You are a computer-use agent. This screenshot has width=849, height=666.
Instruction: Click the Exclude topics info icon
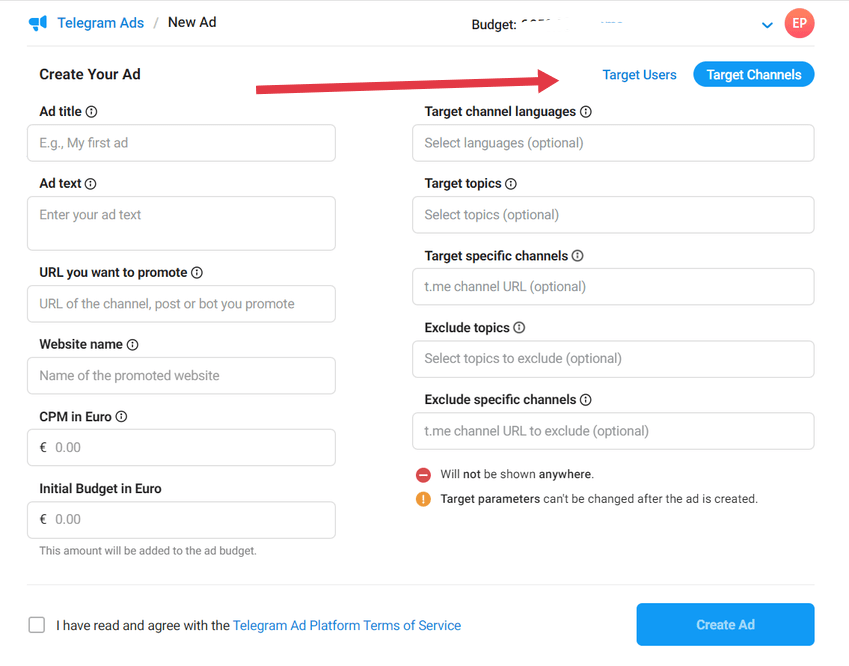pos(519,328)
